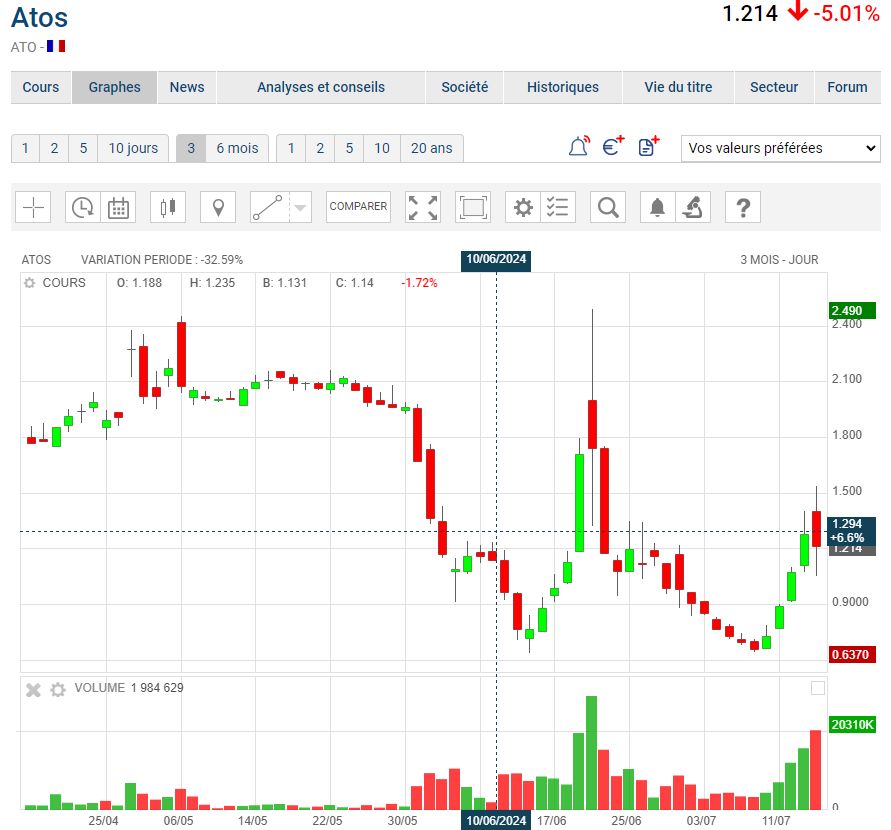The height and width of the screenshot is (830, 891).
Task: Click the red down arrow price indicator
Action: (798, 11)
